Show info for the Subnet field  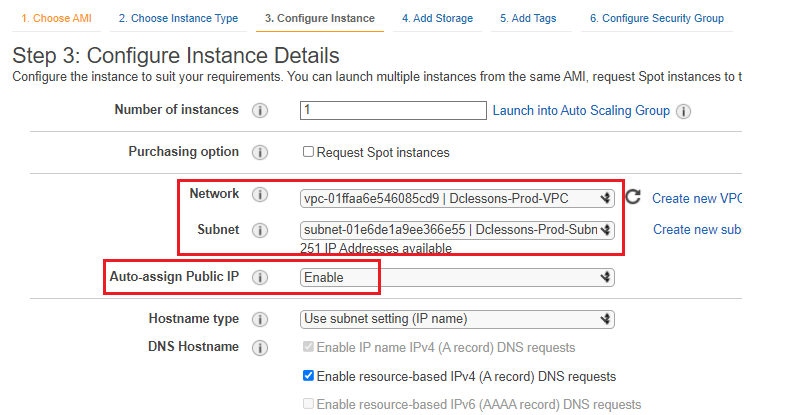260,230
